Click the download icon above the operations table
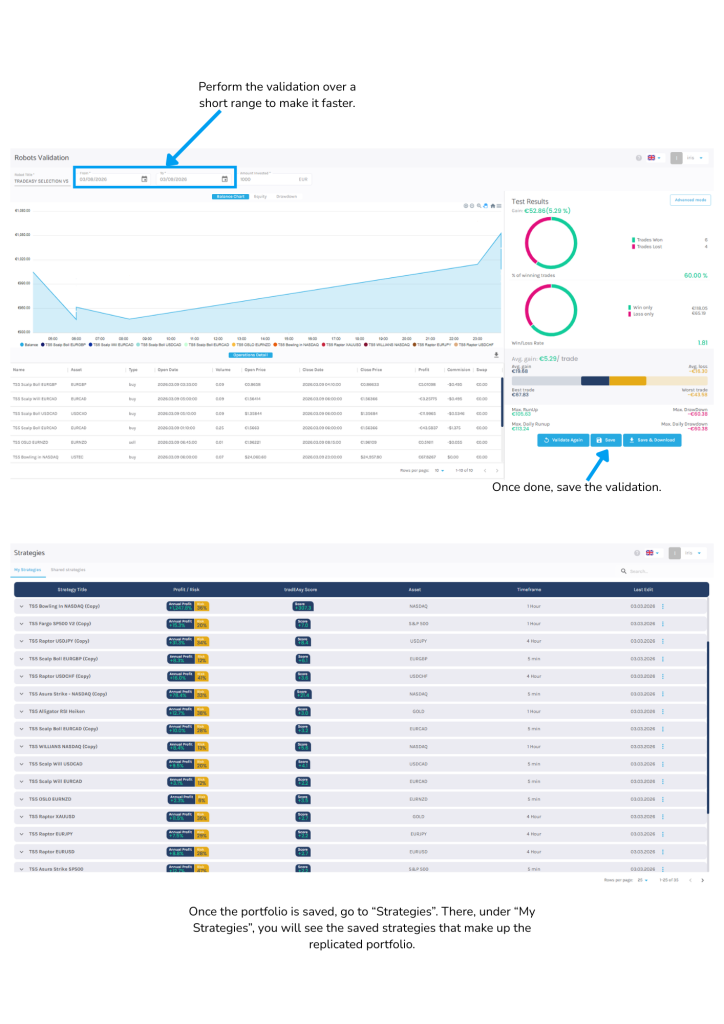 tap(496, 354)
